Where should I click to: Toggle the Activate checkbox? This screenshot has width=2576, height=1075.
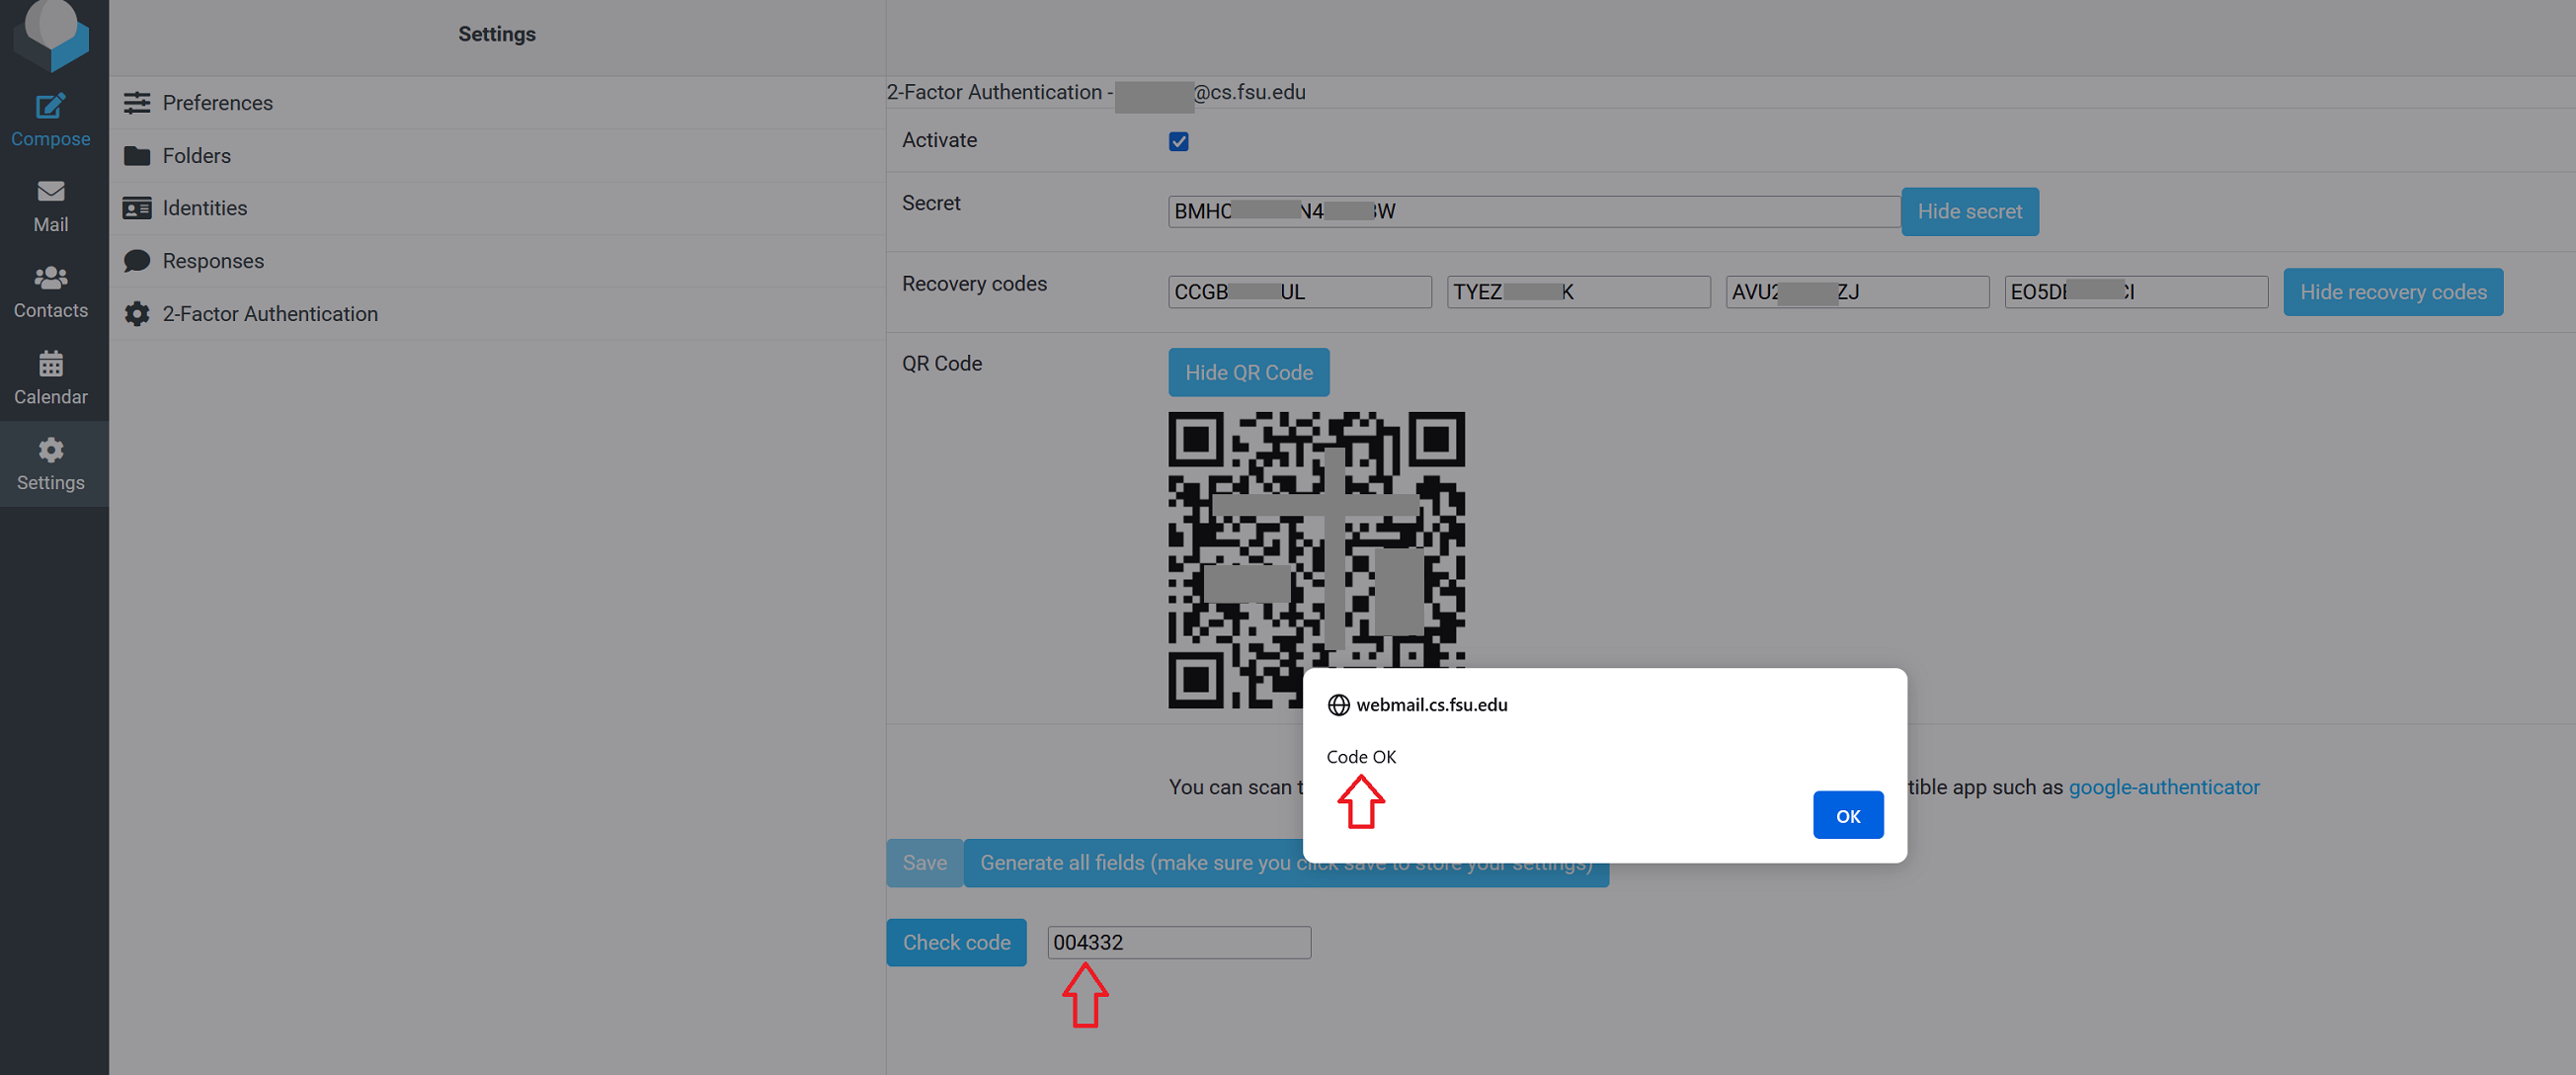coord(1179,141)
